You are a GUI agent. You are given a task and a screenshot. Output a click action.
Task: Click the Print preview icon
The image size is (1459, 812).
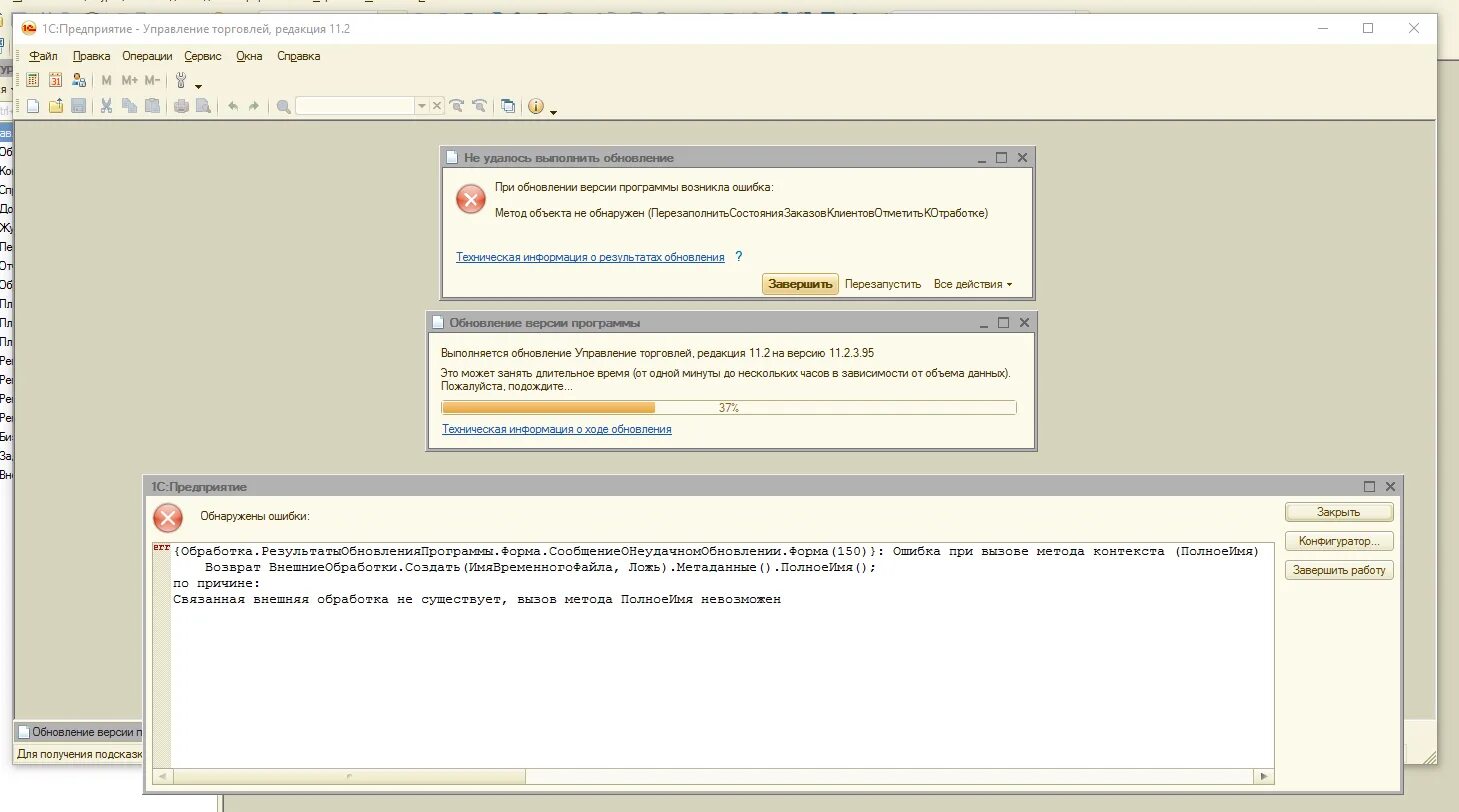pyautogui.click(x=203, y=106)
